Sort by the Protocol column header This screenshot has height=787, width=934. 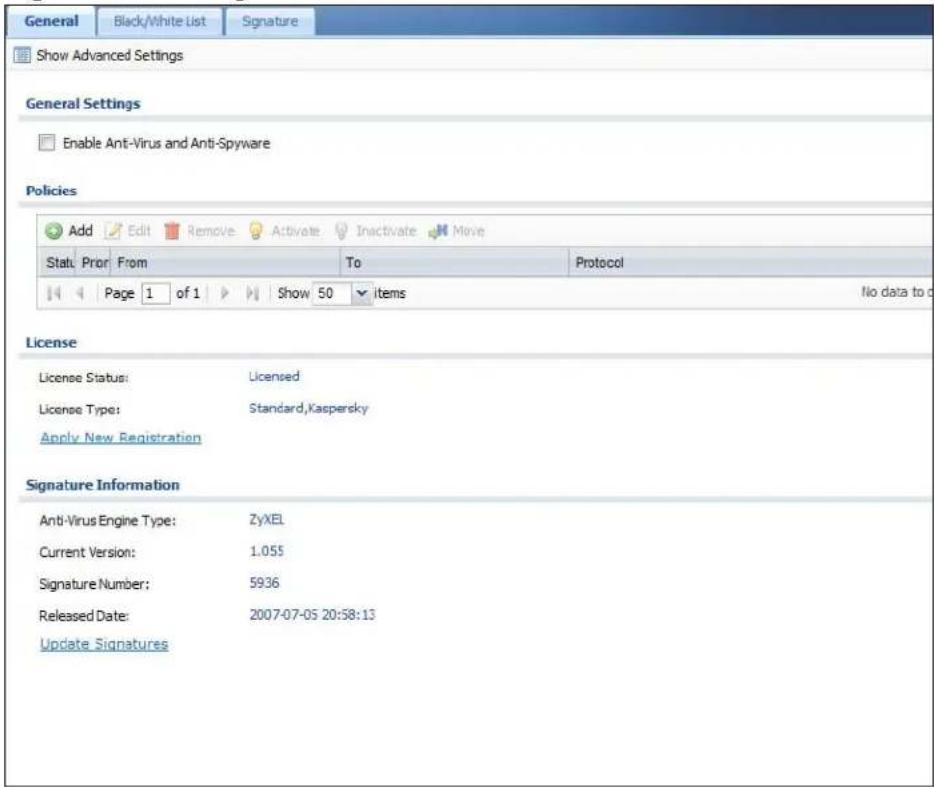[x=751, y=263]
